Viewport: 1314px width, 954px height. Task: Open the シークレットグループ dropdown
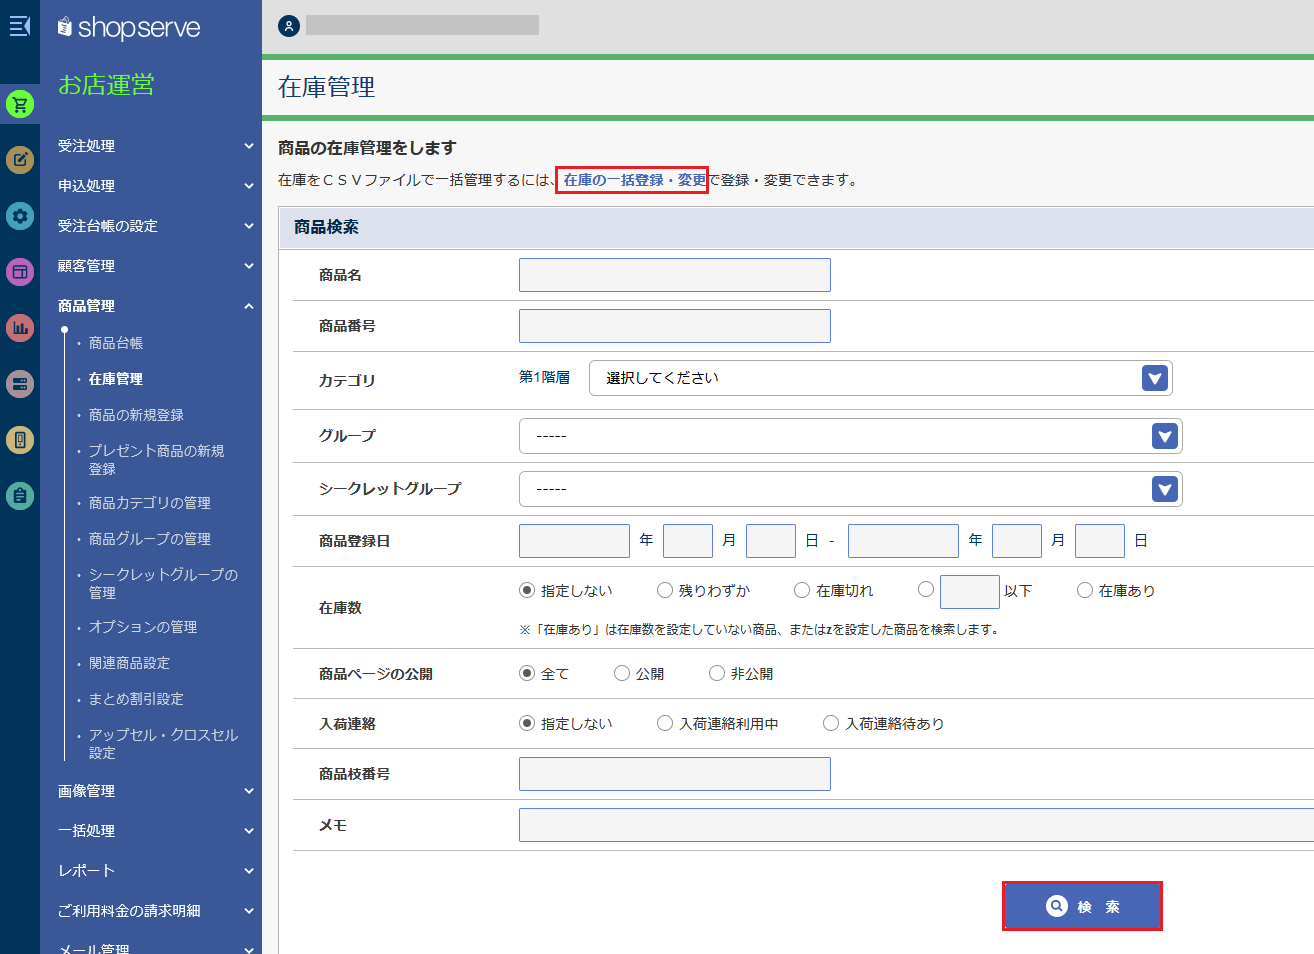pyautogui.click(x=850, y=489)
